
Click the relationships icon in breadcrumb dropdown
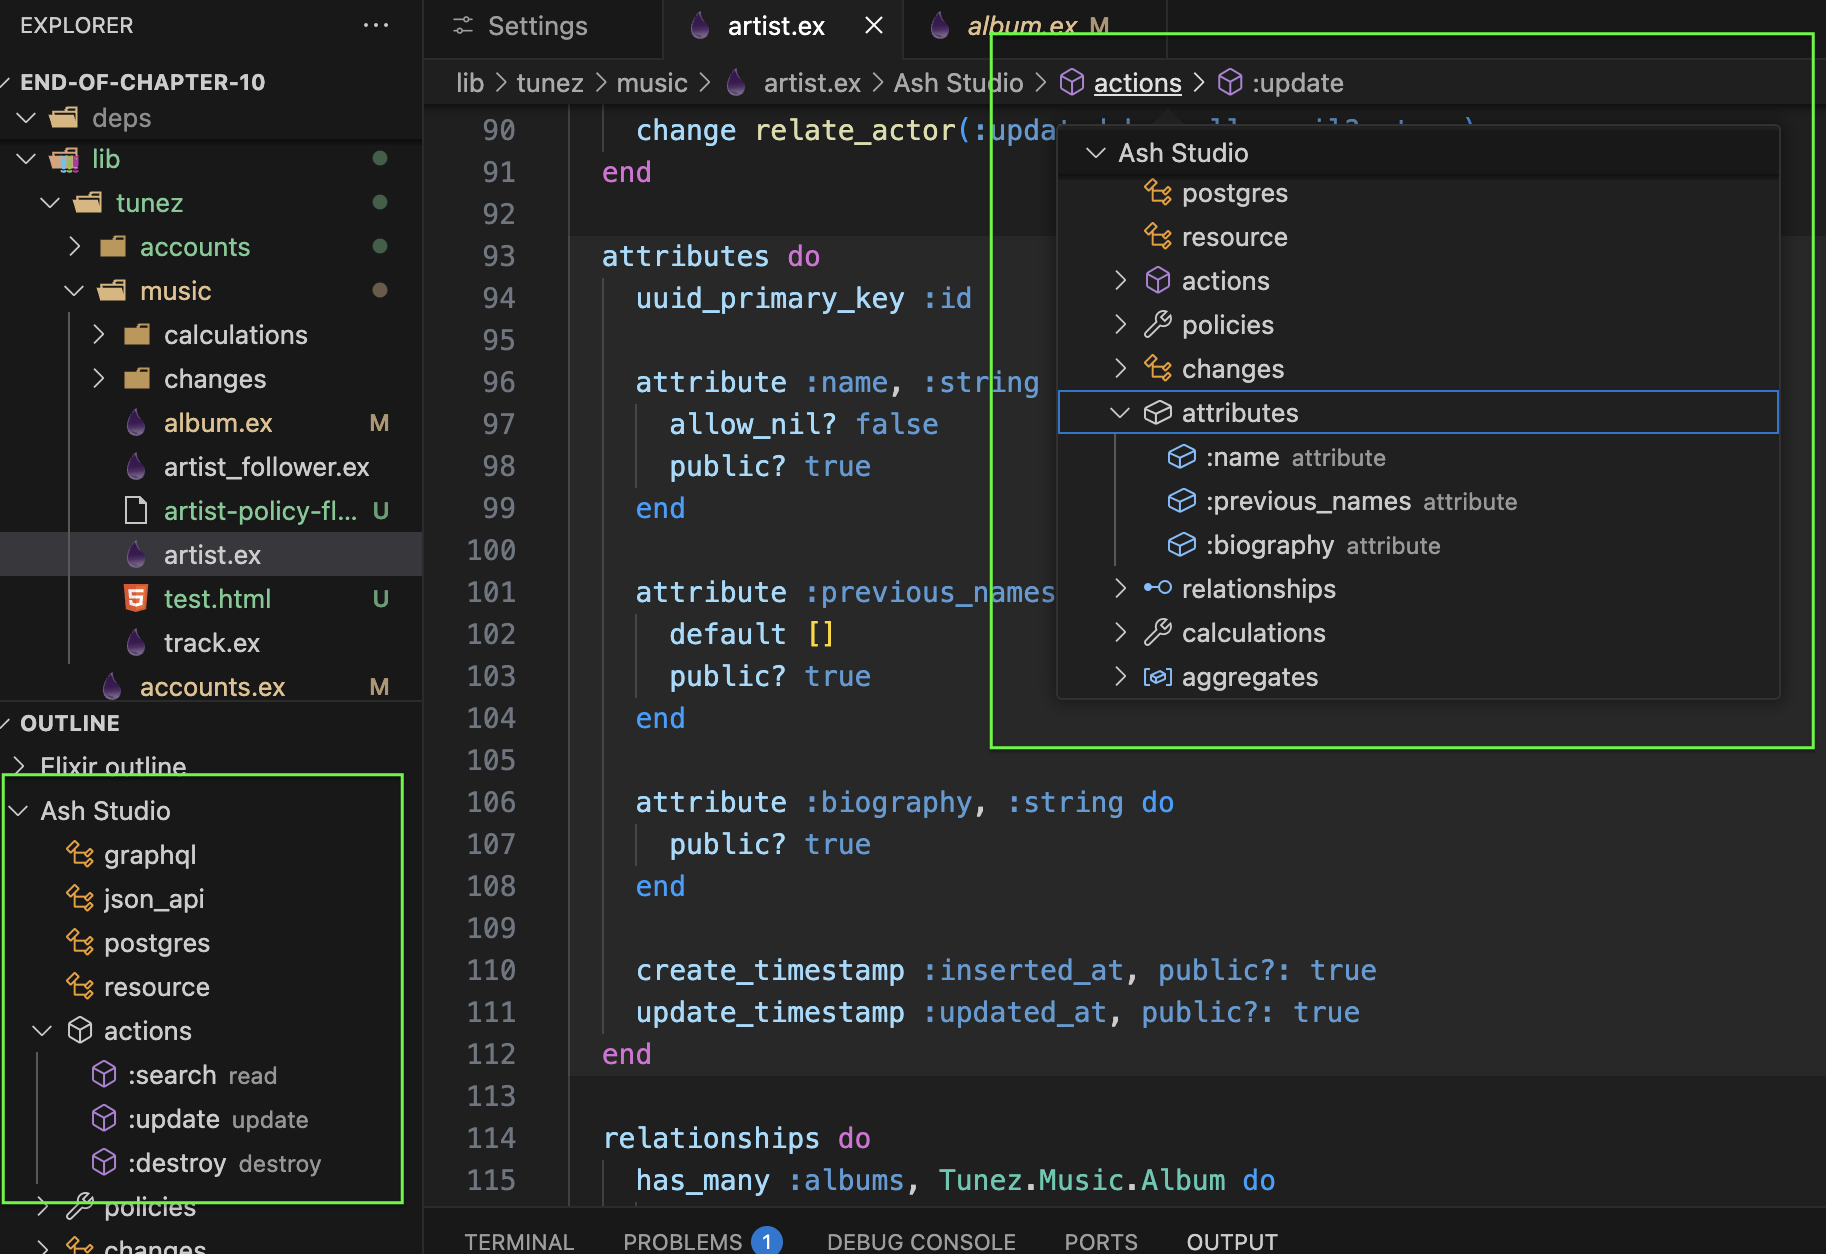point(1157,589)
